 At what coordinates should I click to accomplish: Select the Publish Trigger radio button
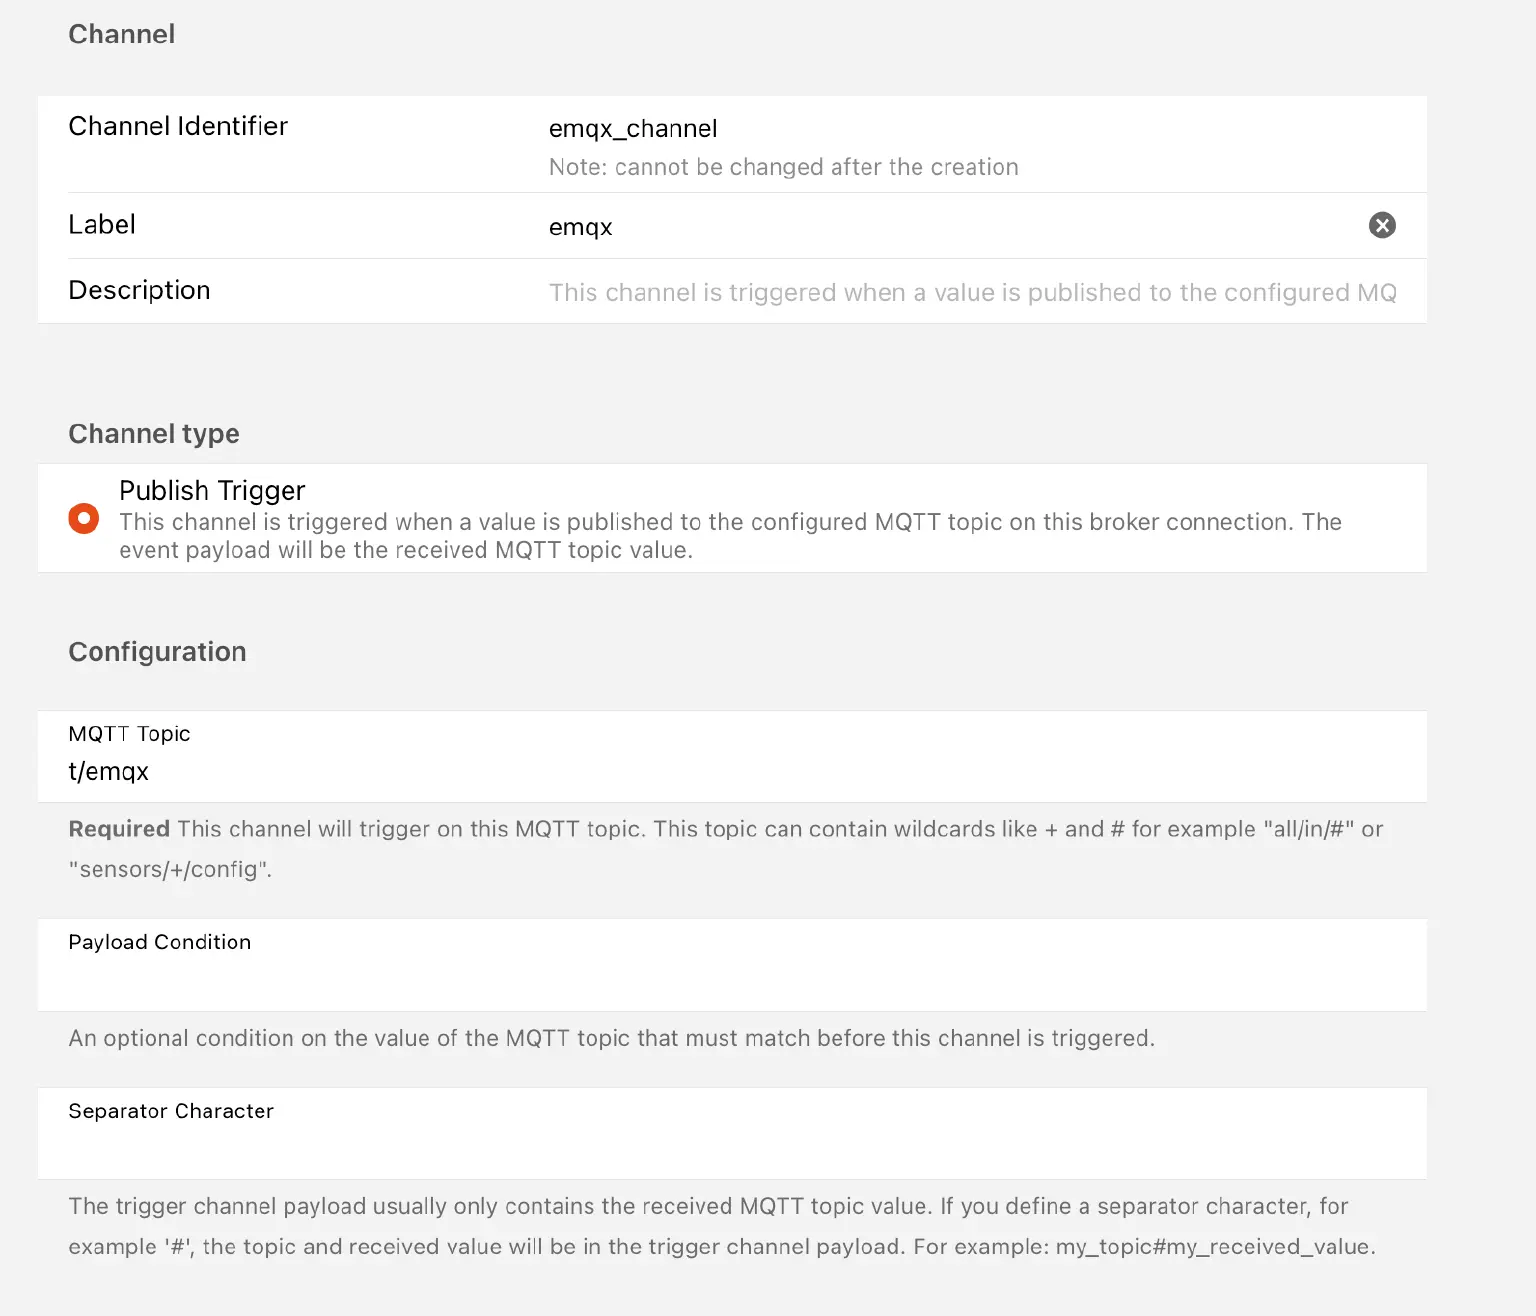click(84, 518)
